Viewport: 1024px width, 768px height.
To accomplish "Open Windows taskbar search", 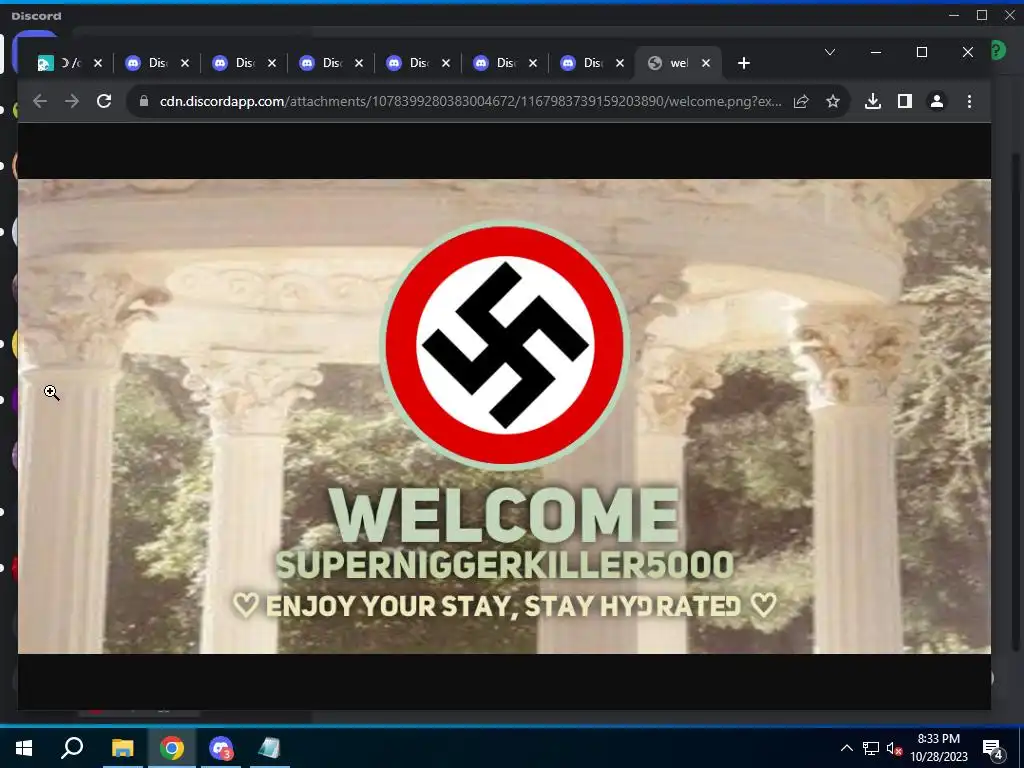I will pos(72,748).
